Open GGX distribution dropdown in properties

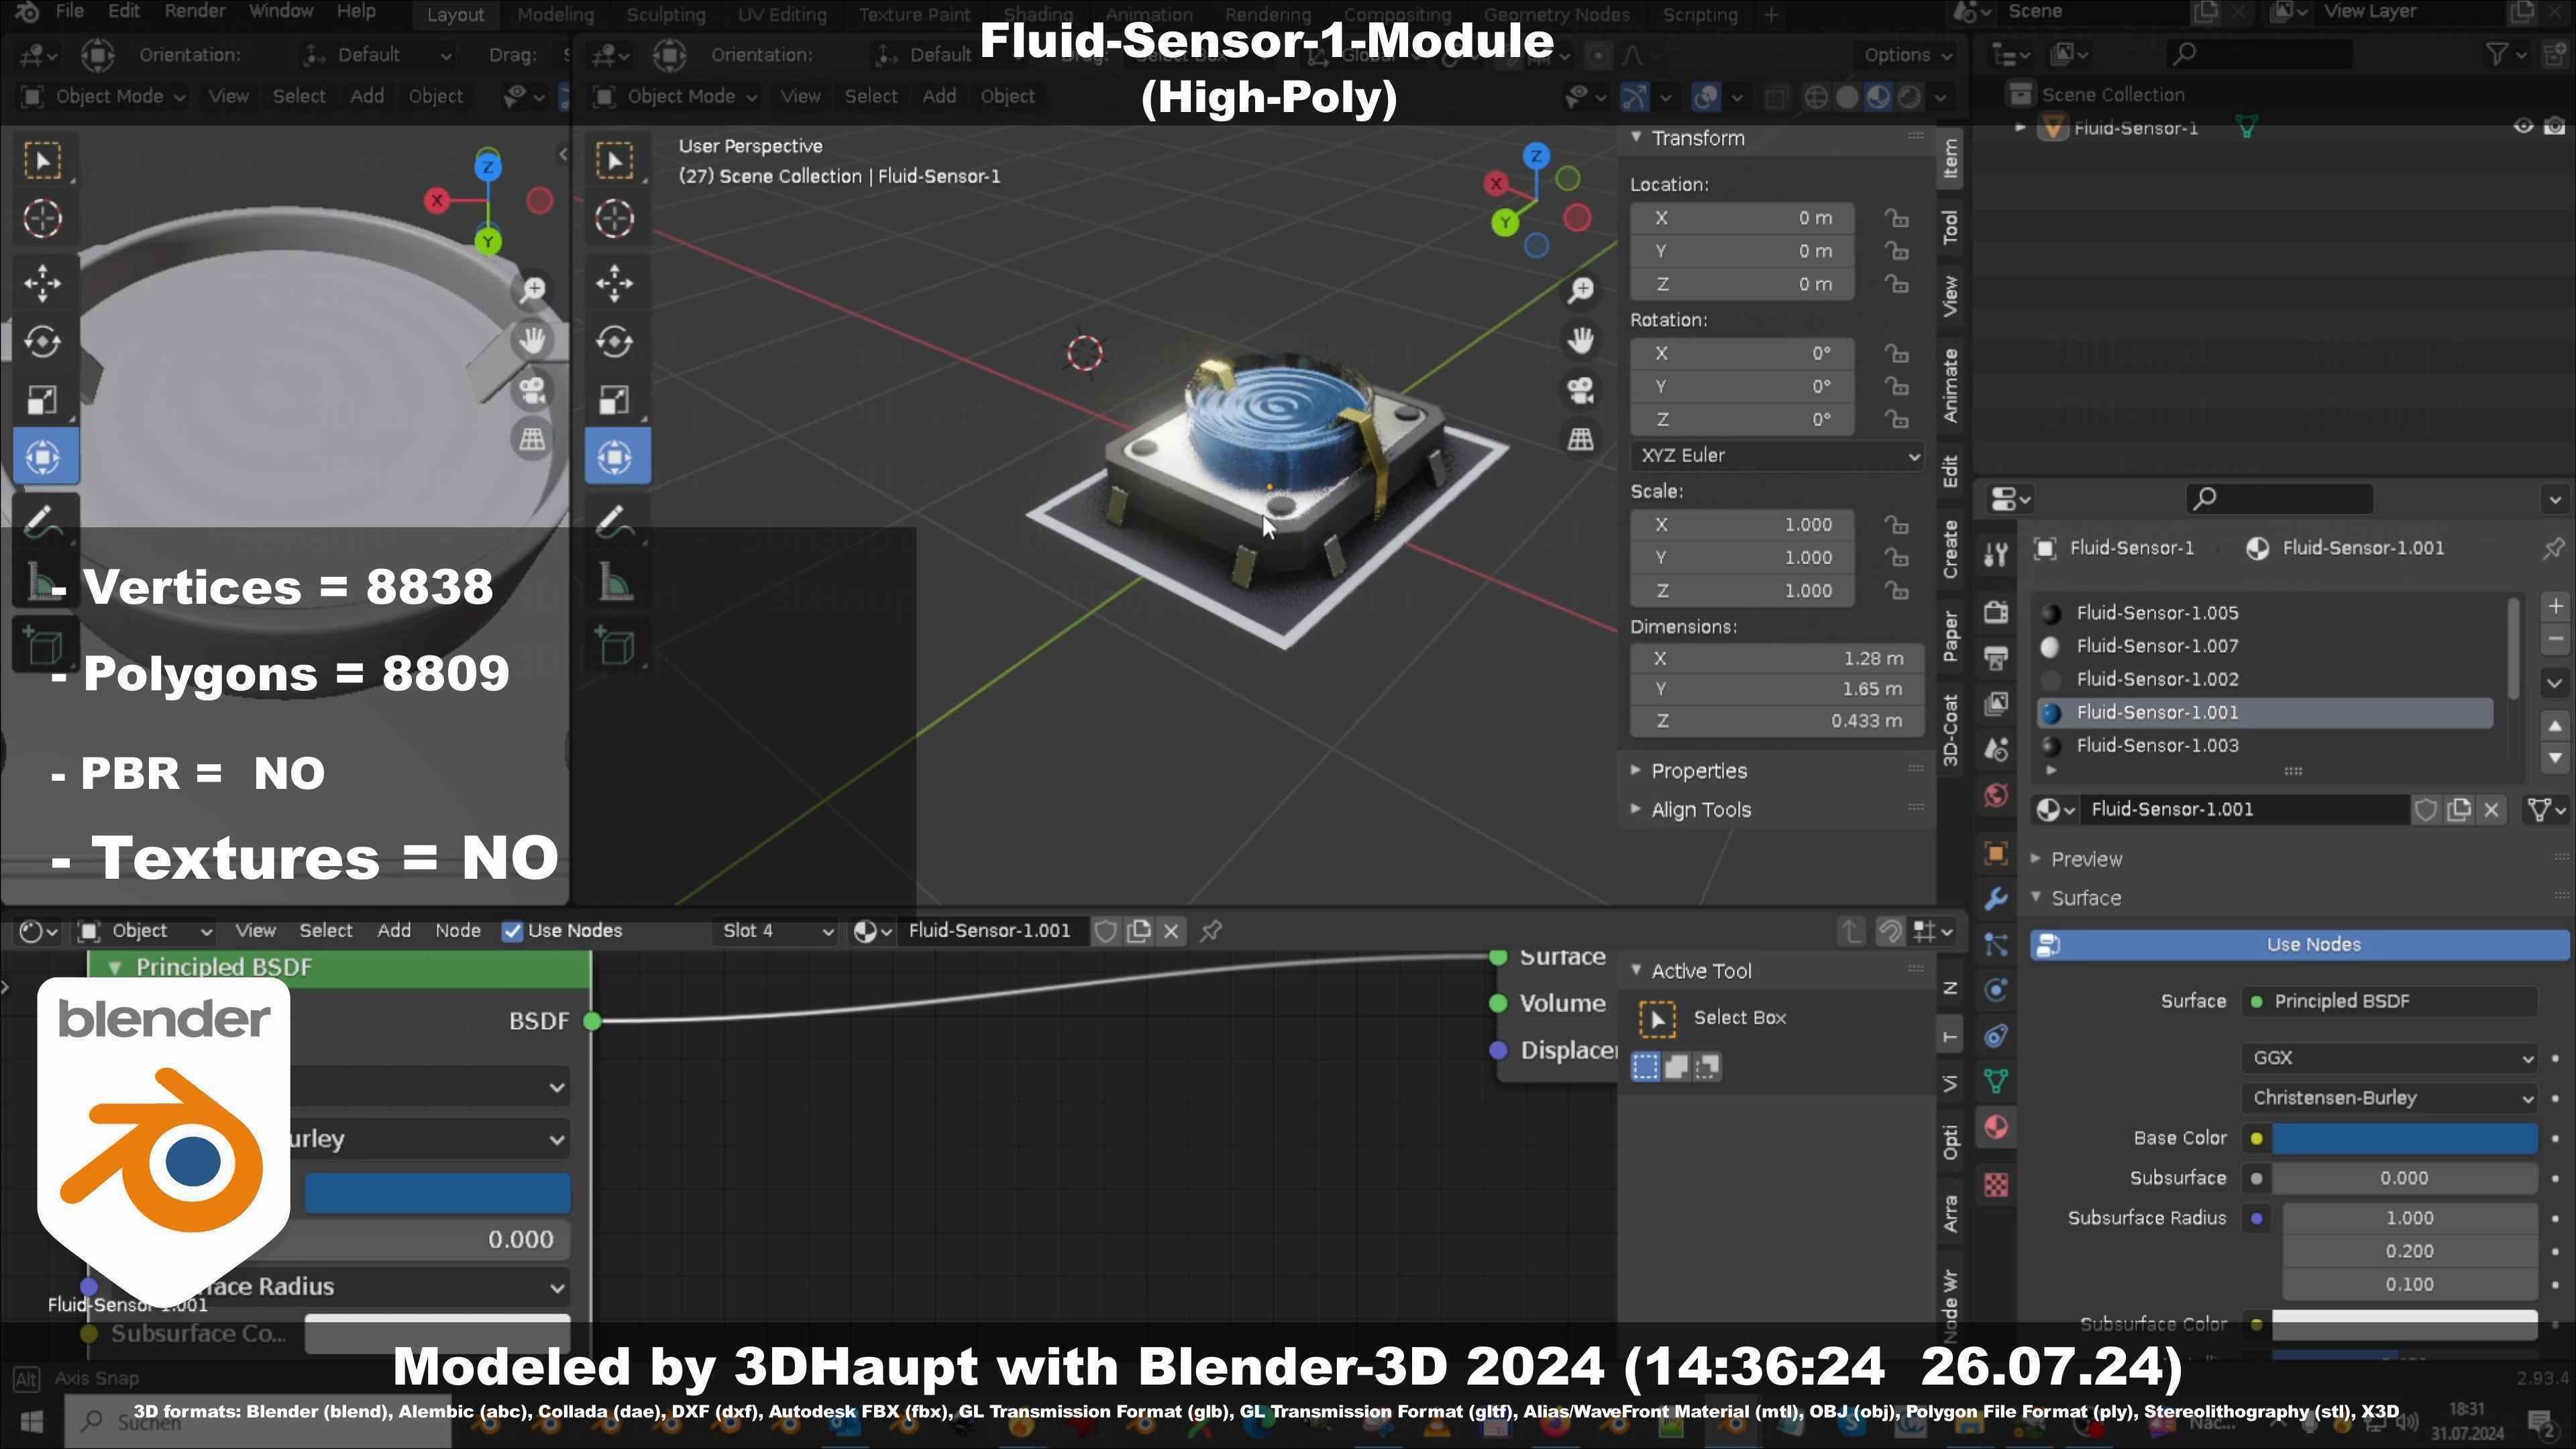coord(2389,1057)
